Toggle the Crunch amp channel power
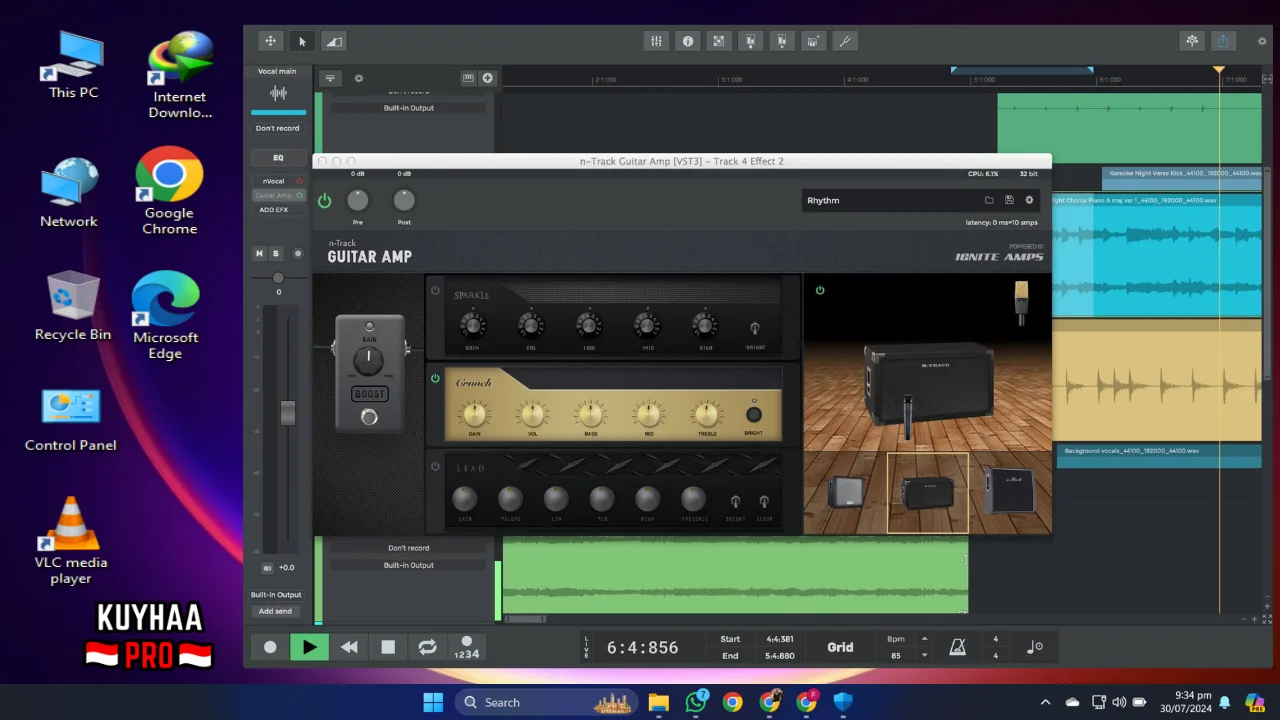 435,379
